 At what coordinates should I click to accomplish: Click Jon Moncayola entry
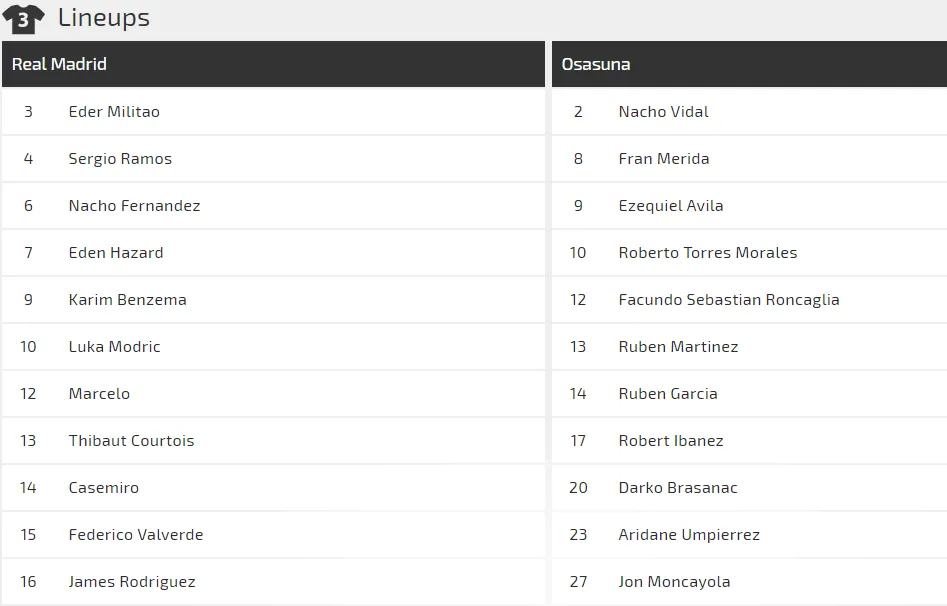674,582
